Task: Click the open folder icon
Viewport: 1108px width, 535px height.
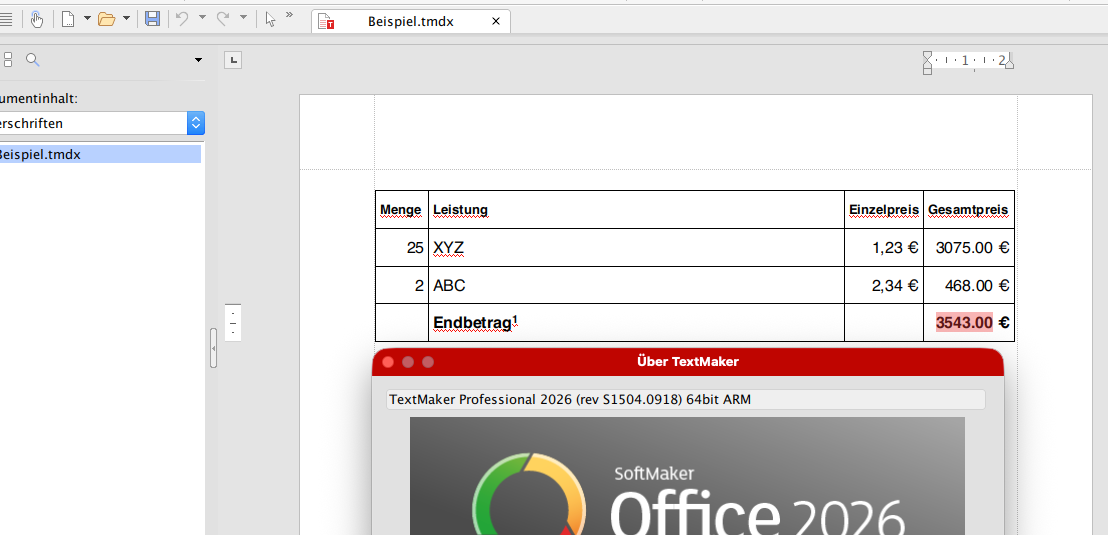Action: pyautogui.click(x=107, y=19)
